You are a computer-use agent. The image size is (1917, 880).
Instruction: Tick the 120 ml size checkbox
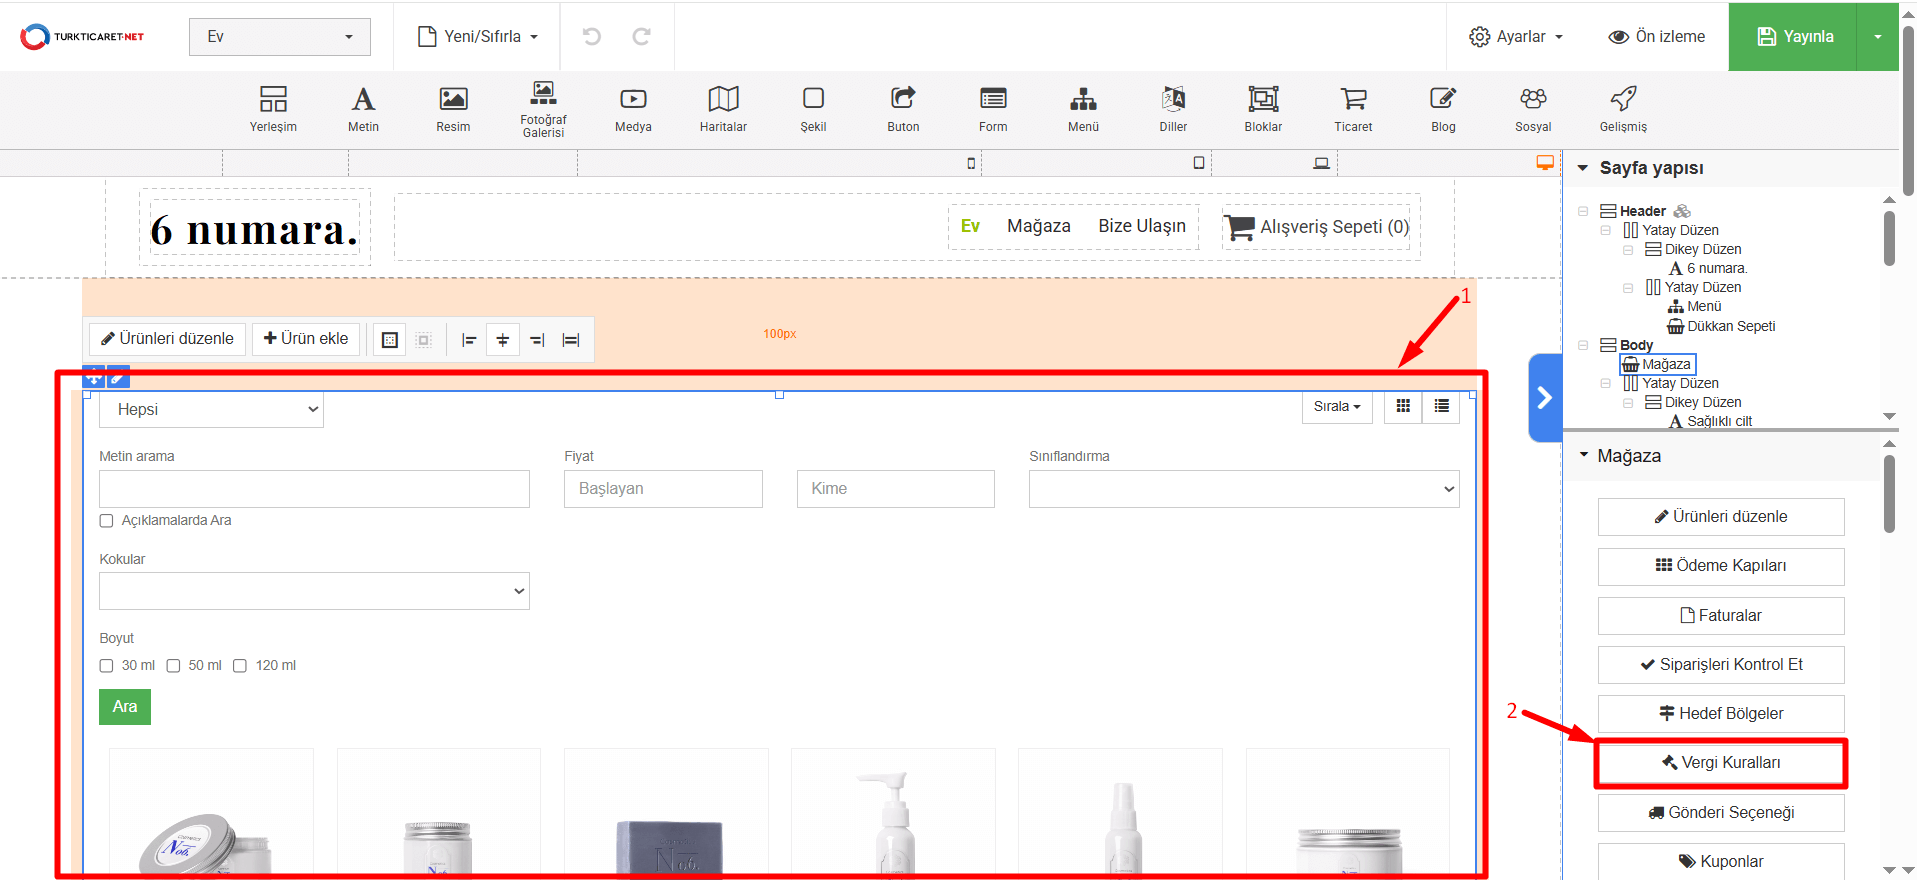(x=240, y=666)
